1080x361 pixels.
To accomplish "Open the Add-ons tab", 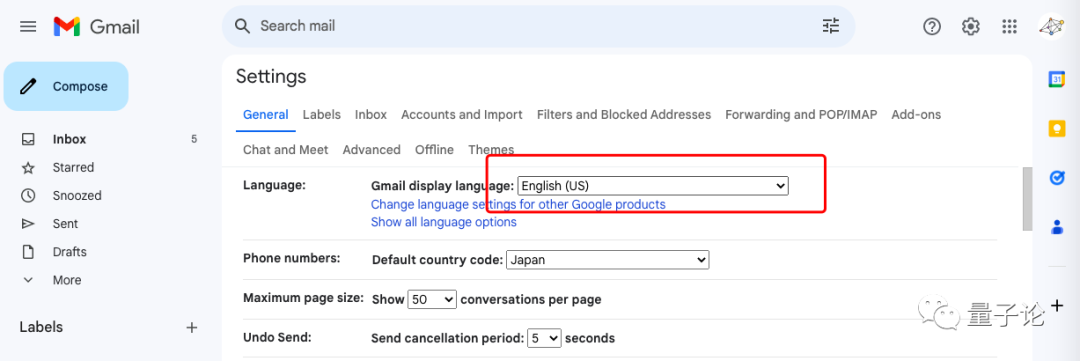I will [x=916, y=114].
